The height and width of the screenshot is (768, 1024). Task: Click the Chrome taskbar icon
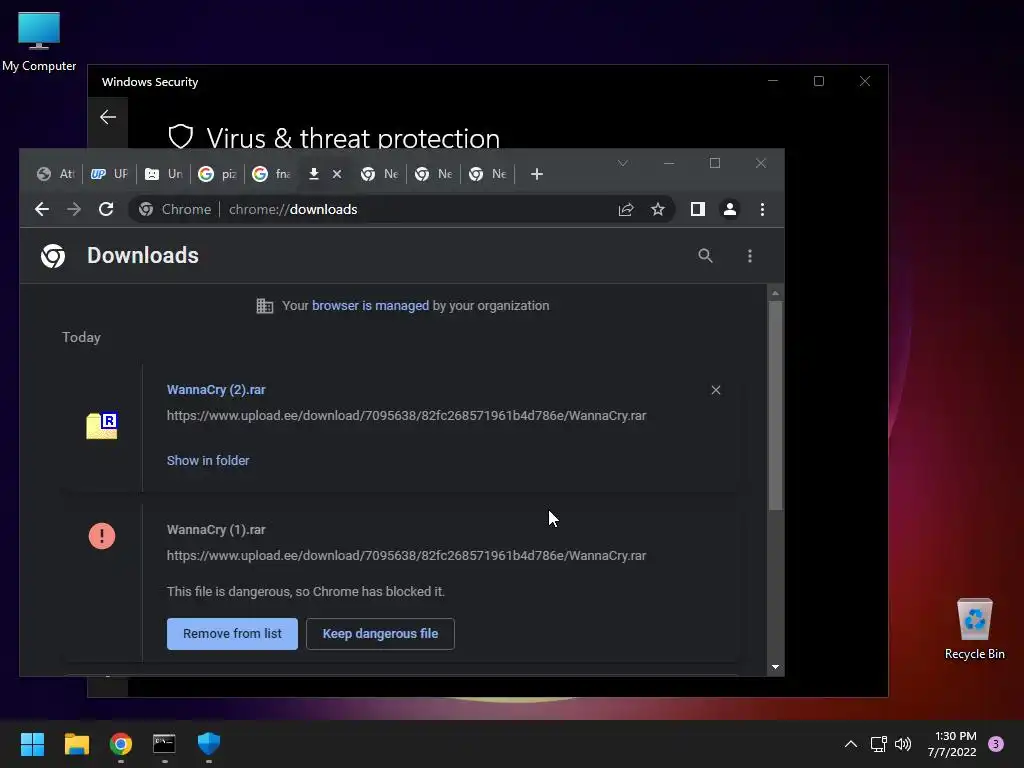pyautogui.click(x=121, y=743)
